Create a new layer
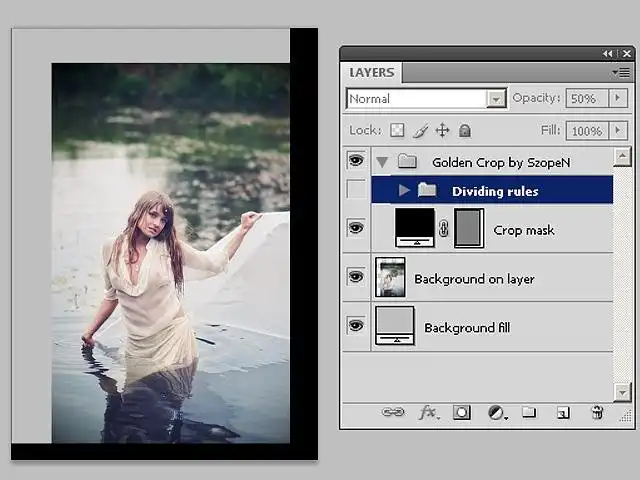 [x=563, y=413]
